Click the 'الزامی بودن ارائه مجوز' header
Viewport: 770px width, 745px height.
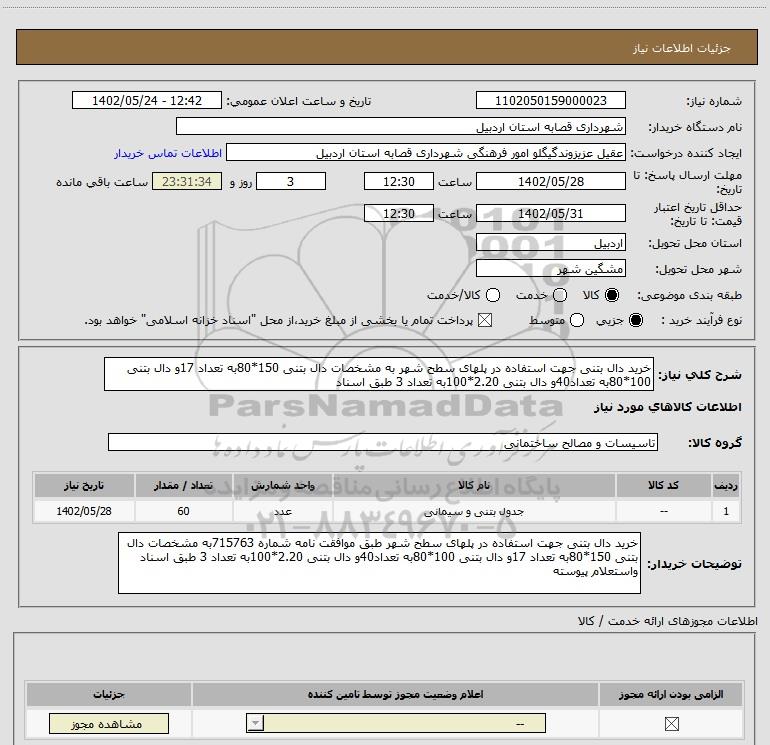tap(671, 694)
